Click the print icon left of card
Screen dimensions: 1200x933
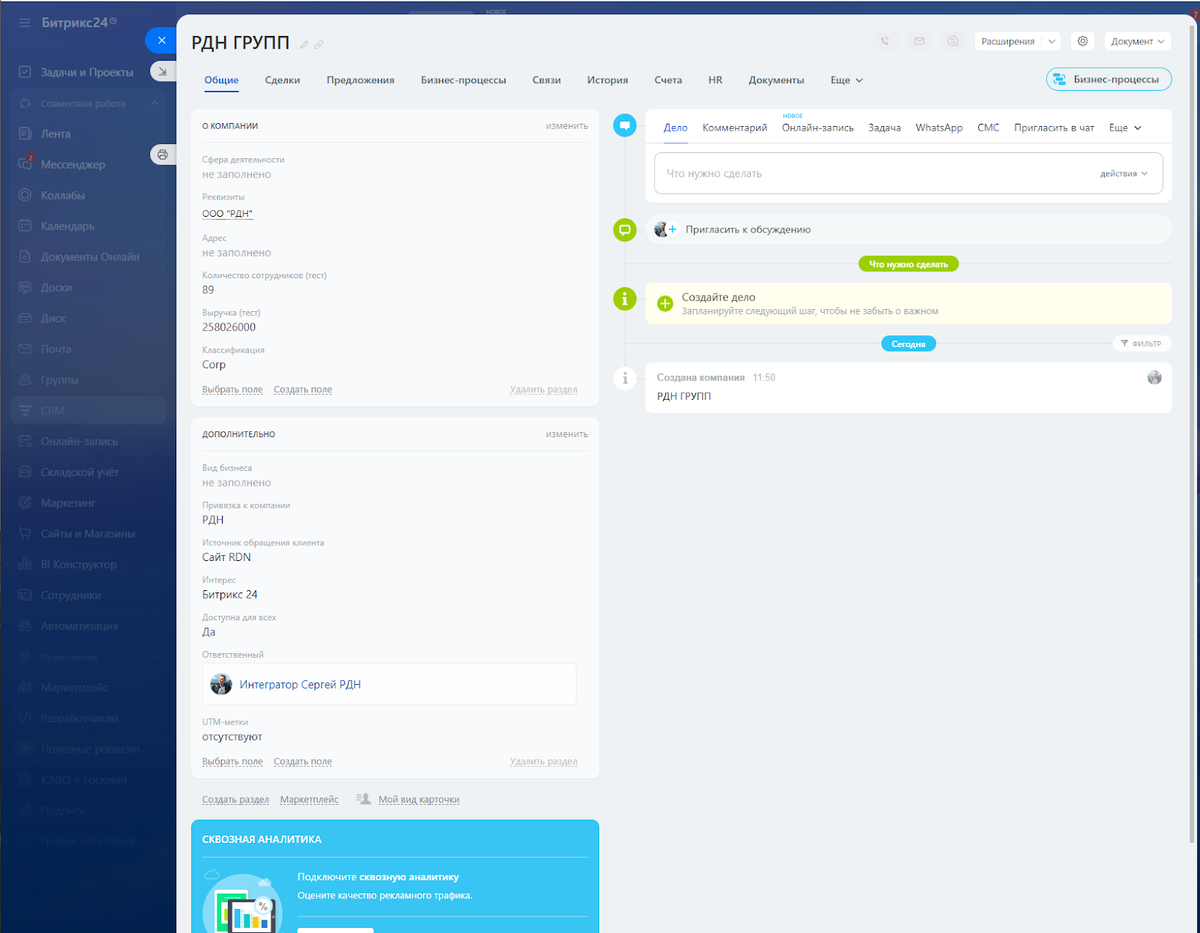tap(162, 155)
